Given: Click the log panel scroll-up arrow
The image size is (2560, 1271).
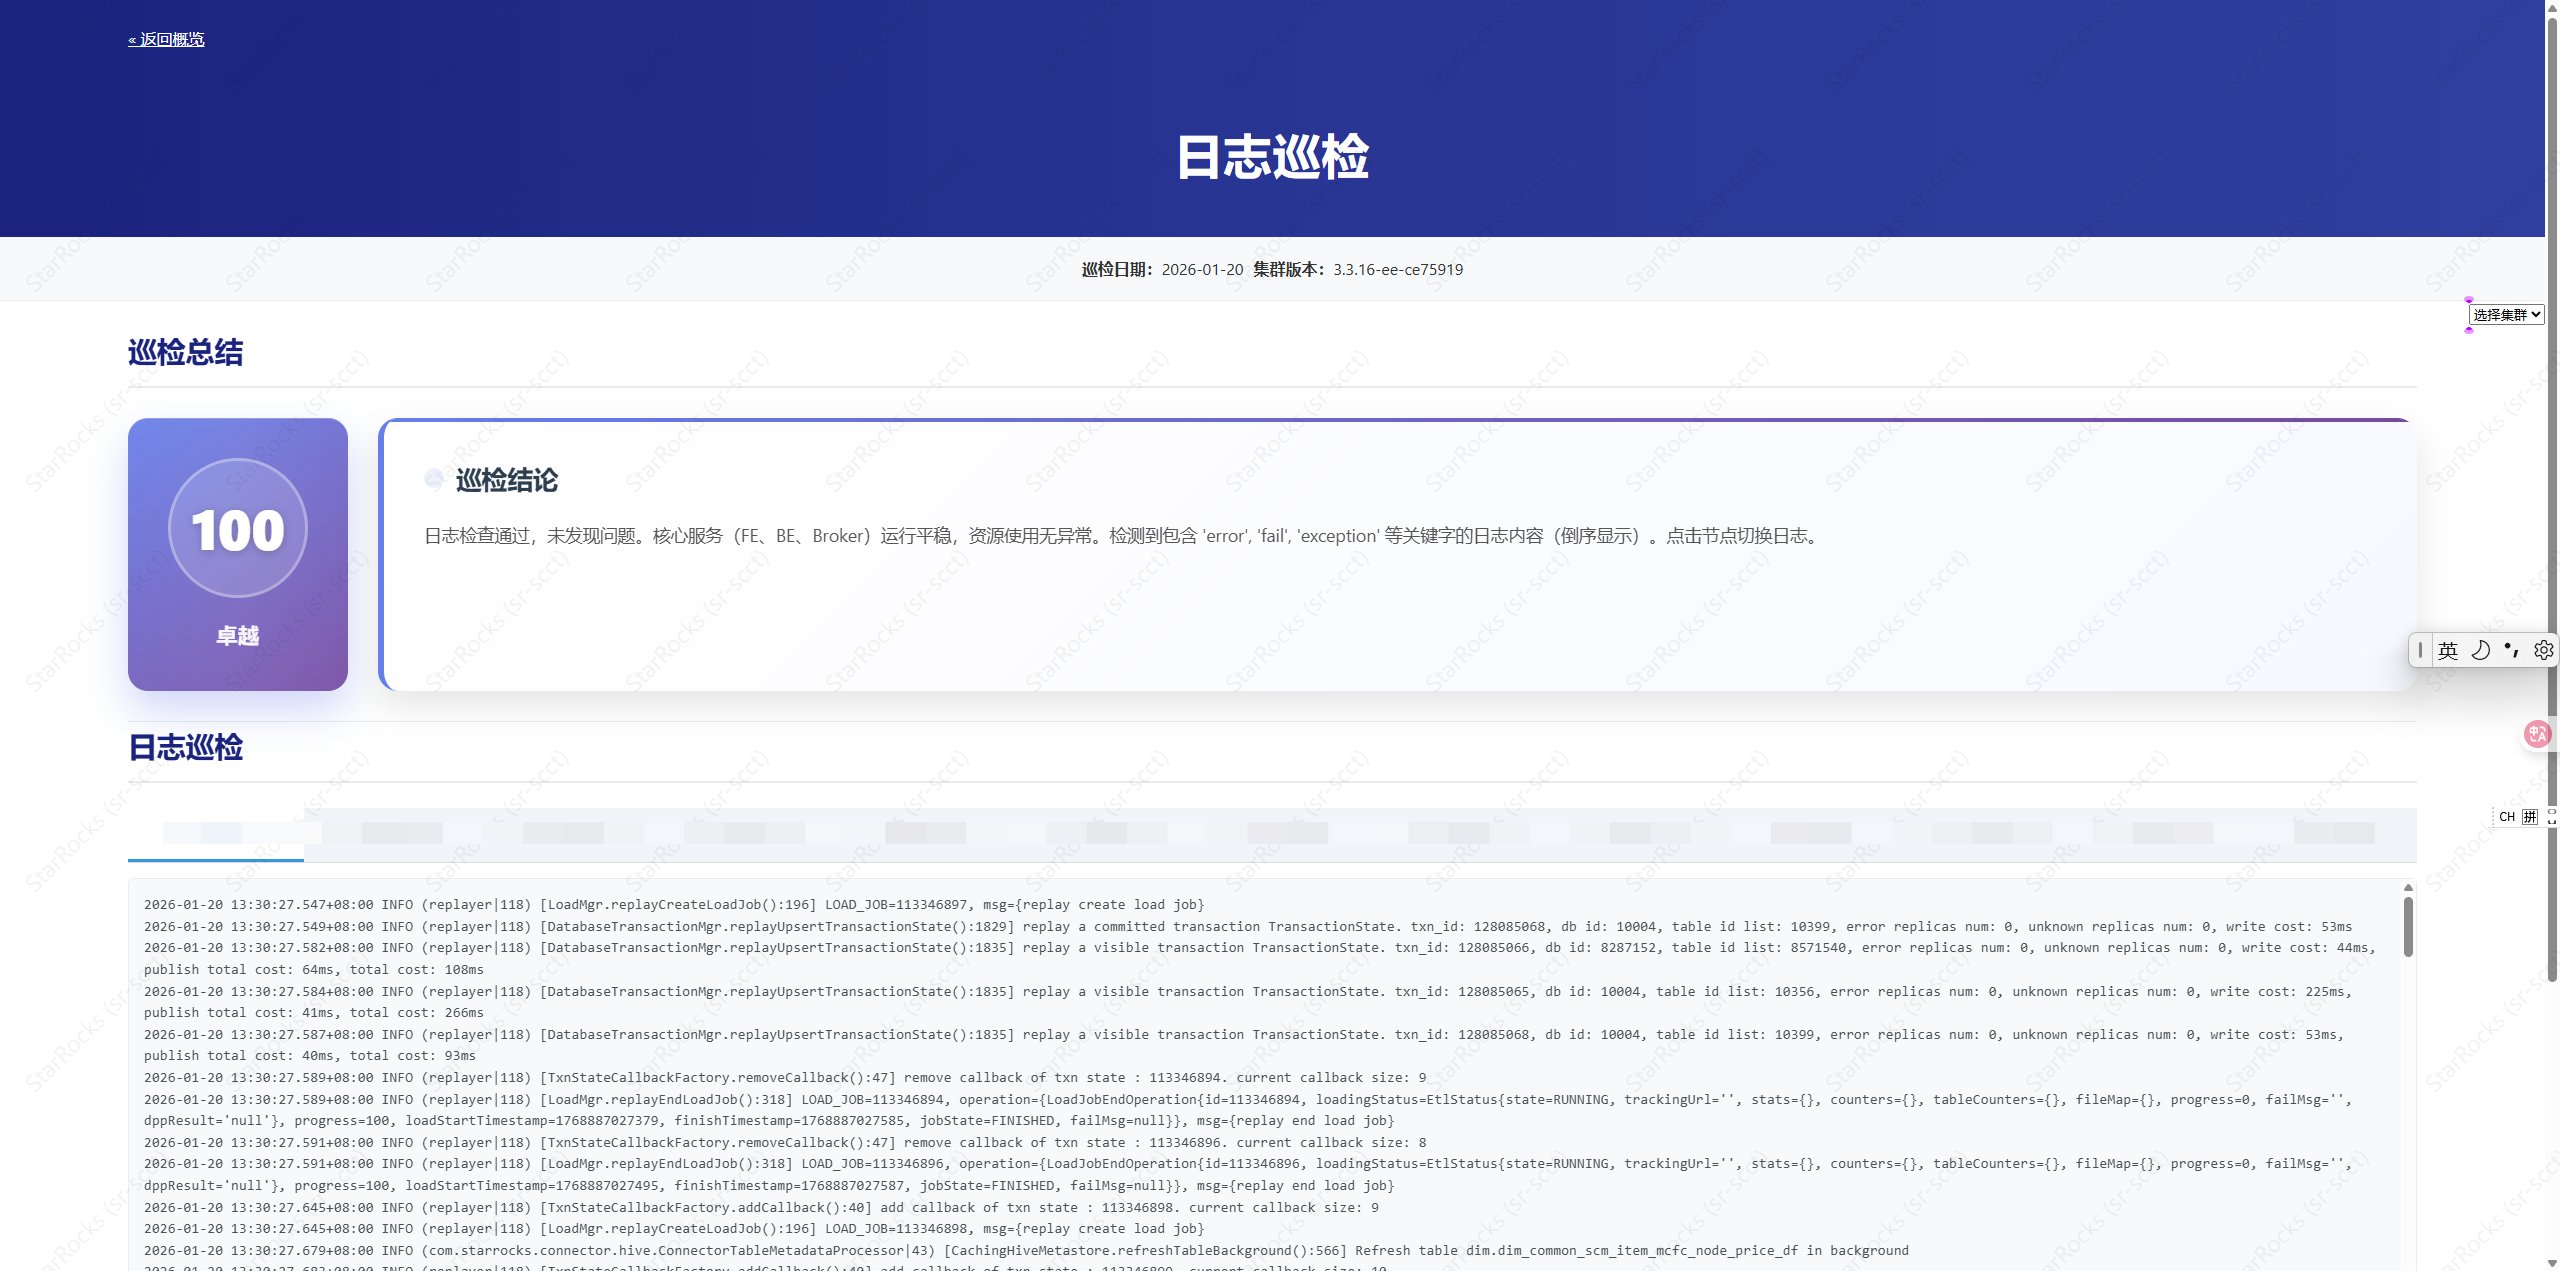Looking at the screenshot, I should coord(2408,888).
